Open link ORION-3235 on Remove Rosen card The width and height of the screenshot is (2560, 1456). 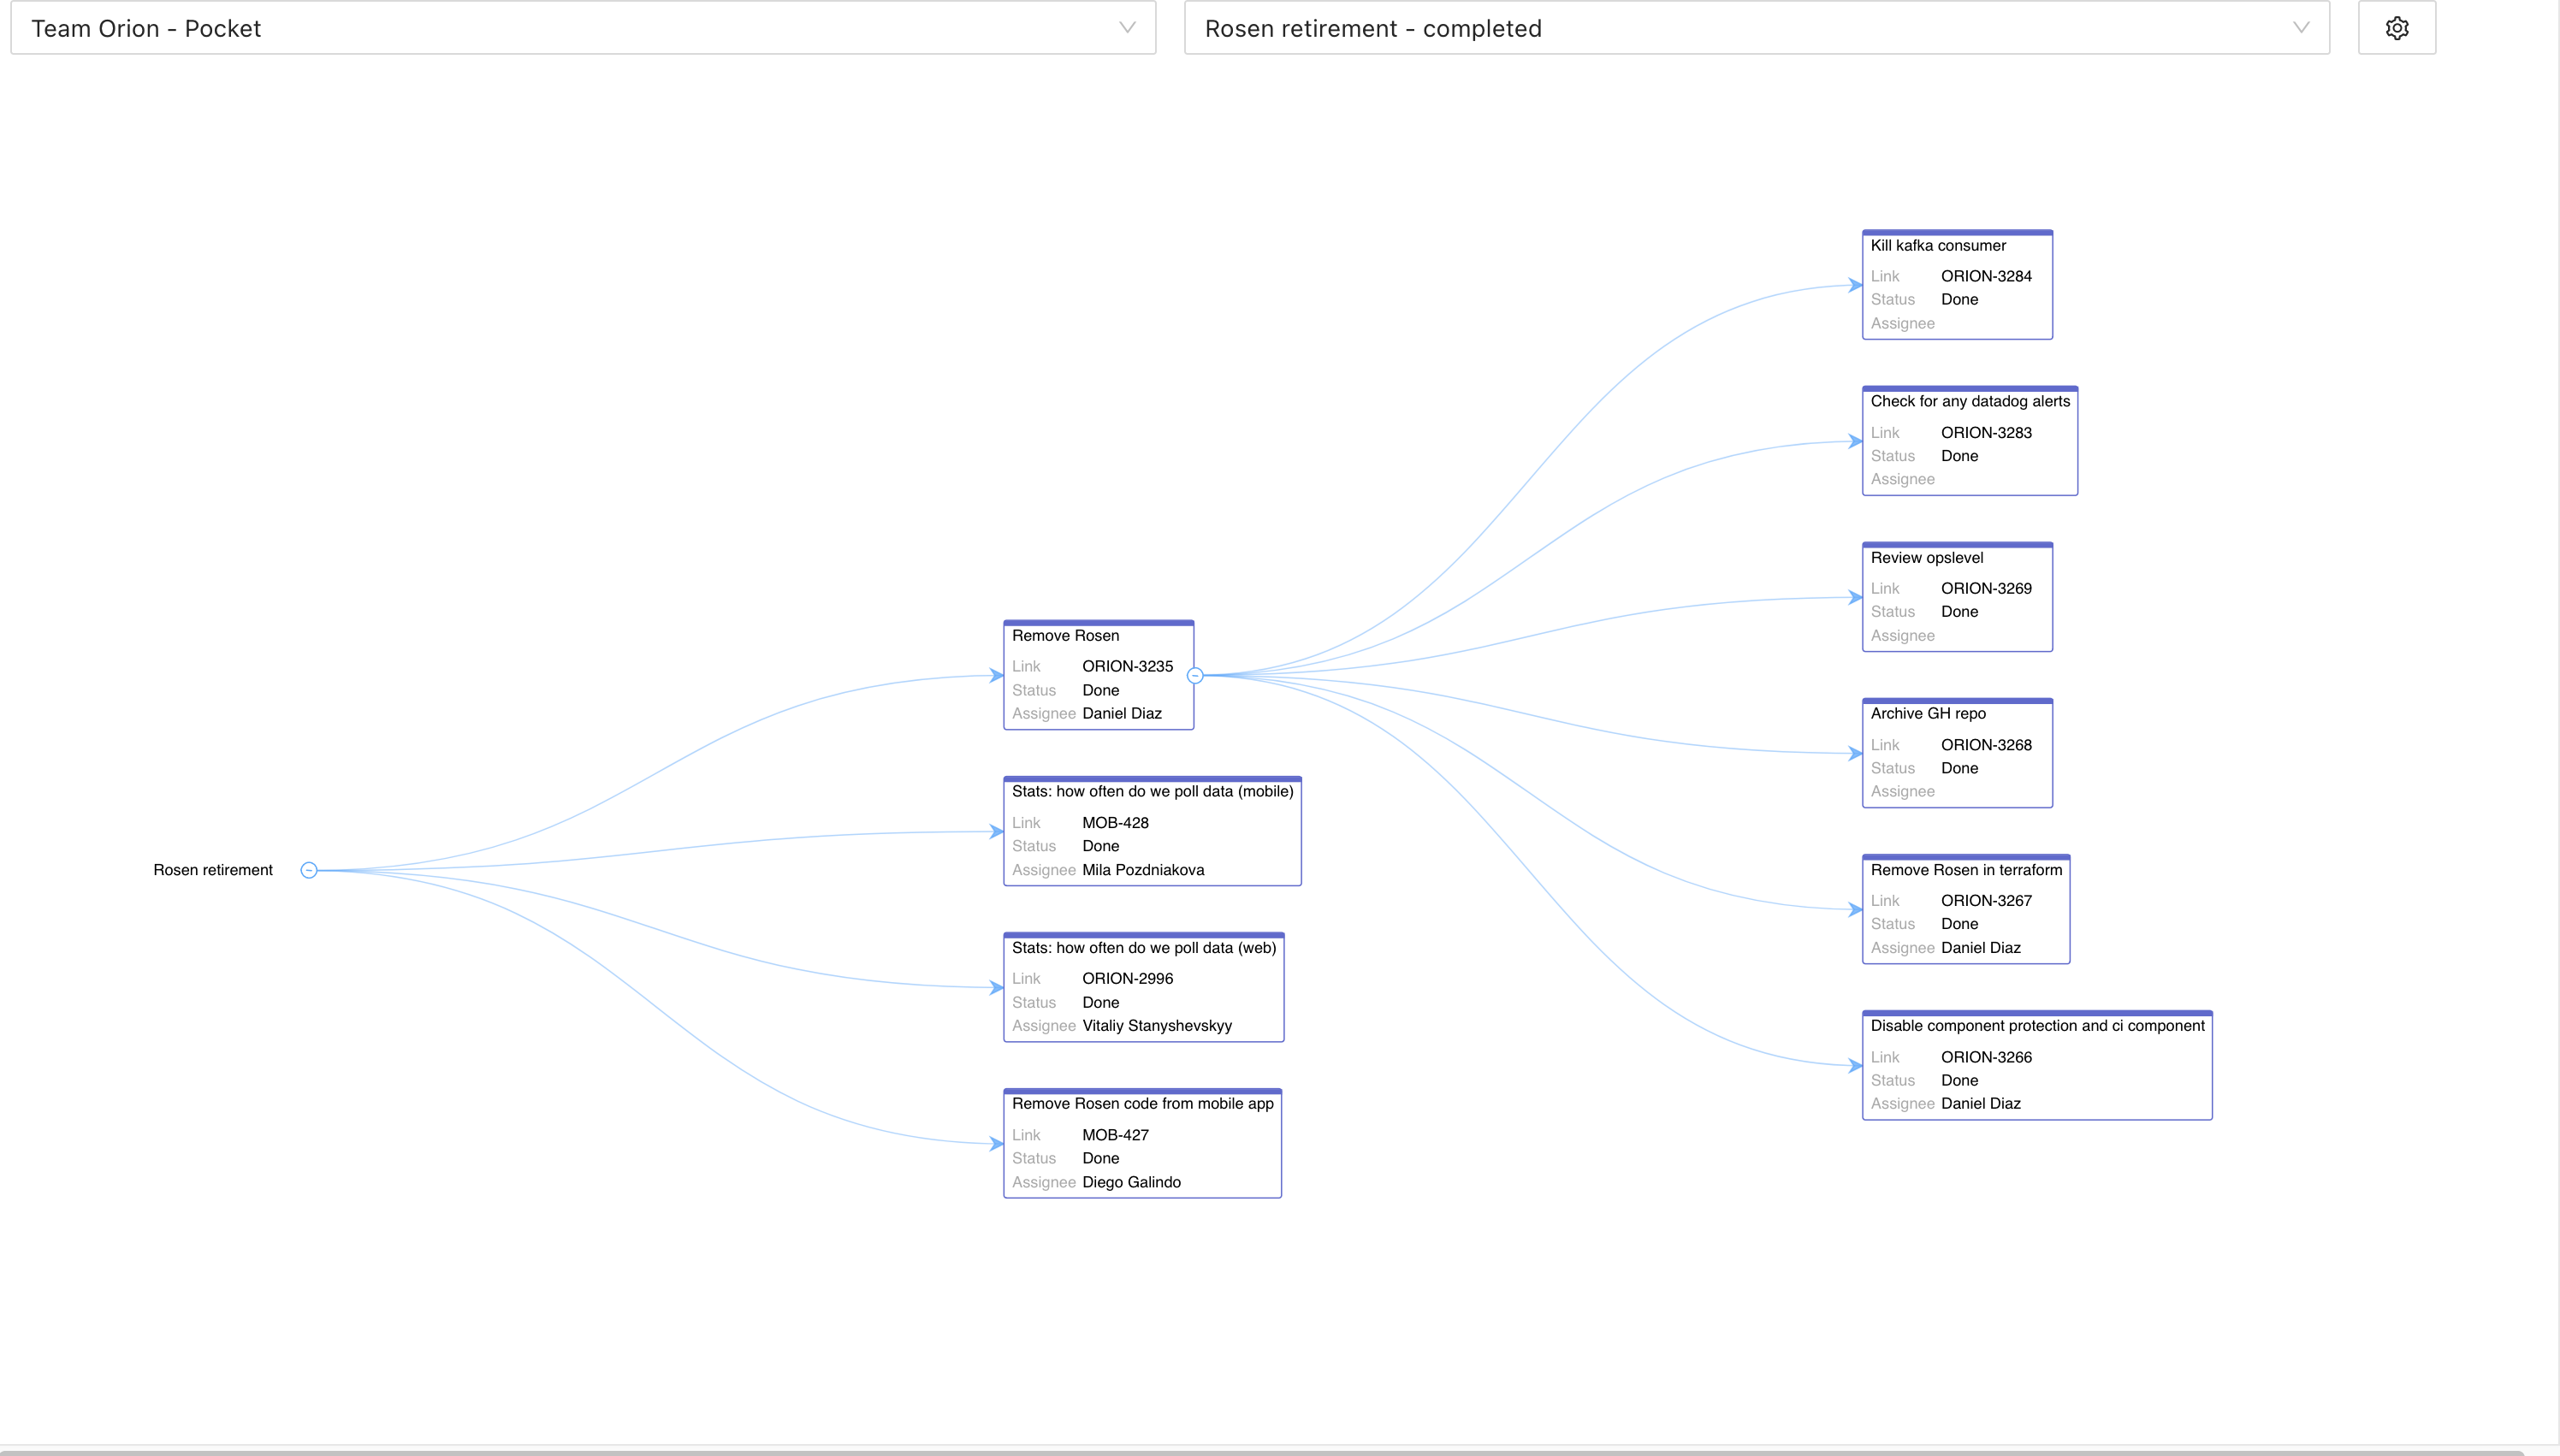(1128, 666)
